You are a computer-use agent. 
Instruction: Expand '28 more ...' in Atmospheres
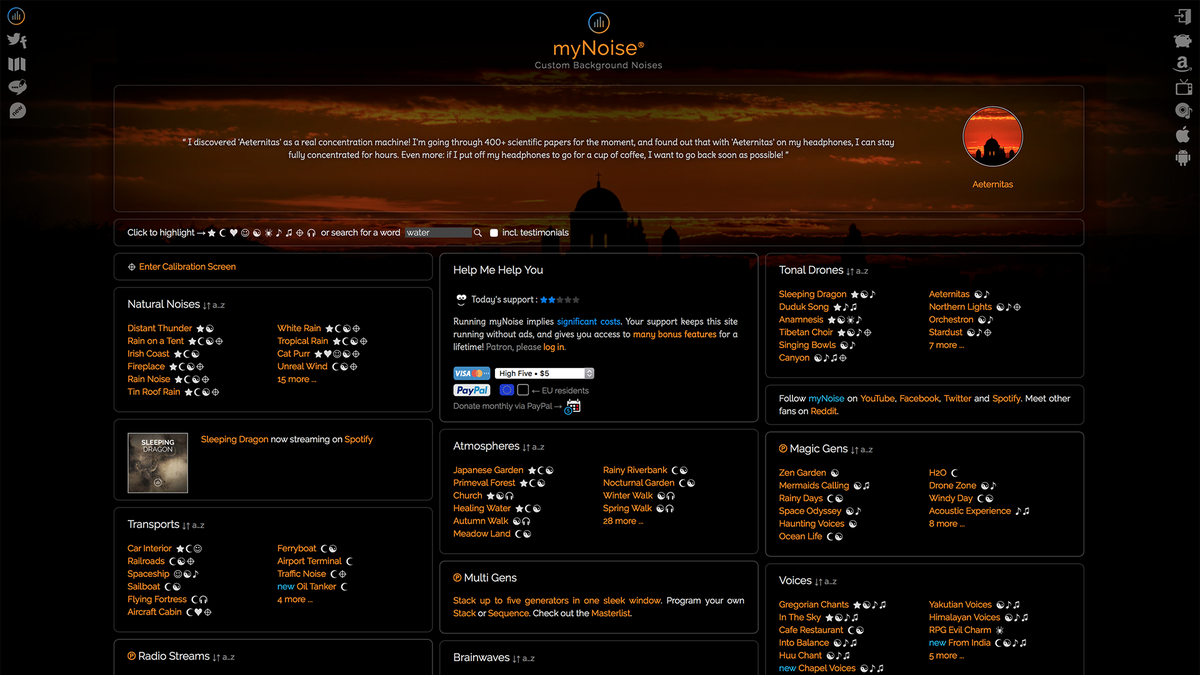(622, 521)
